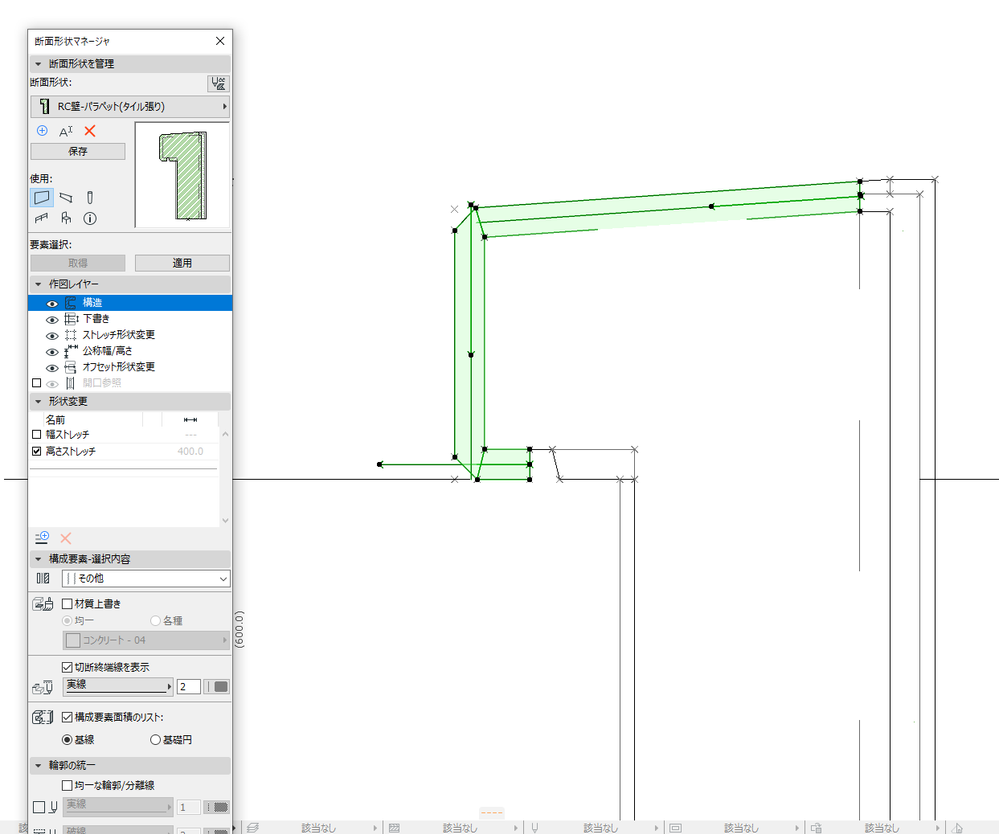Viewport: 999px width, 834px height.
Task: Uncheck the 高さストレッチ checkbox
Action: (x=36, y=451)
